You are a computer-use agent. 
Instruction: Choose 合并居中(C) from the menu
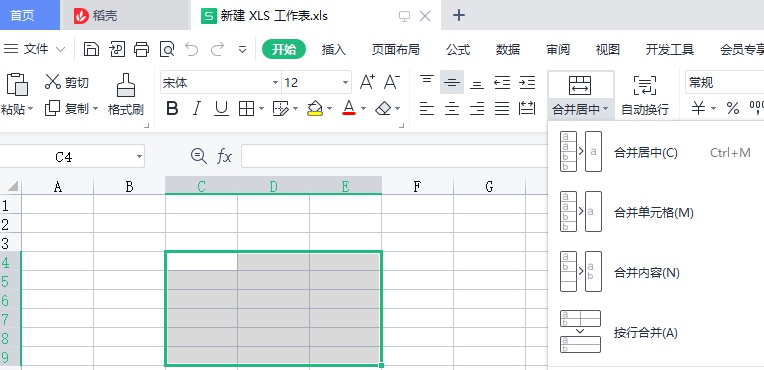click(x=656, y=152)
